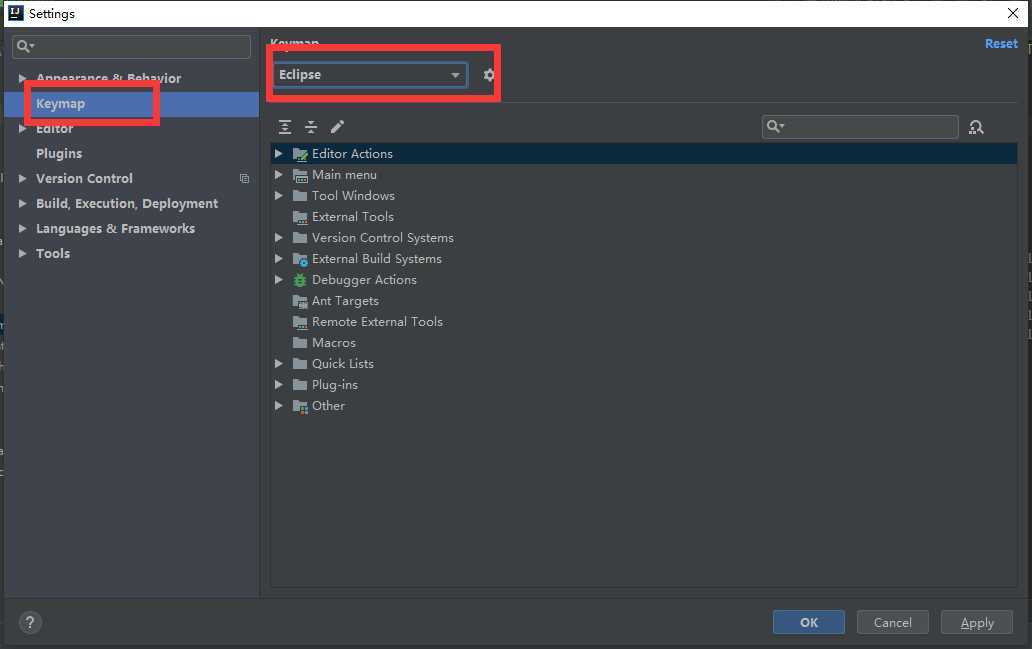Click the Collapse All icon in keymap toolbar

coord(311,127)
